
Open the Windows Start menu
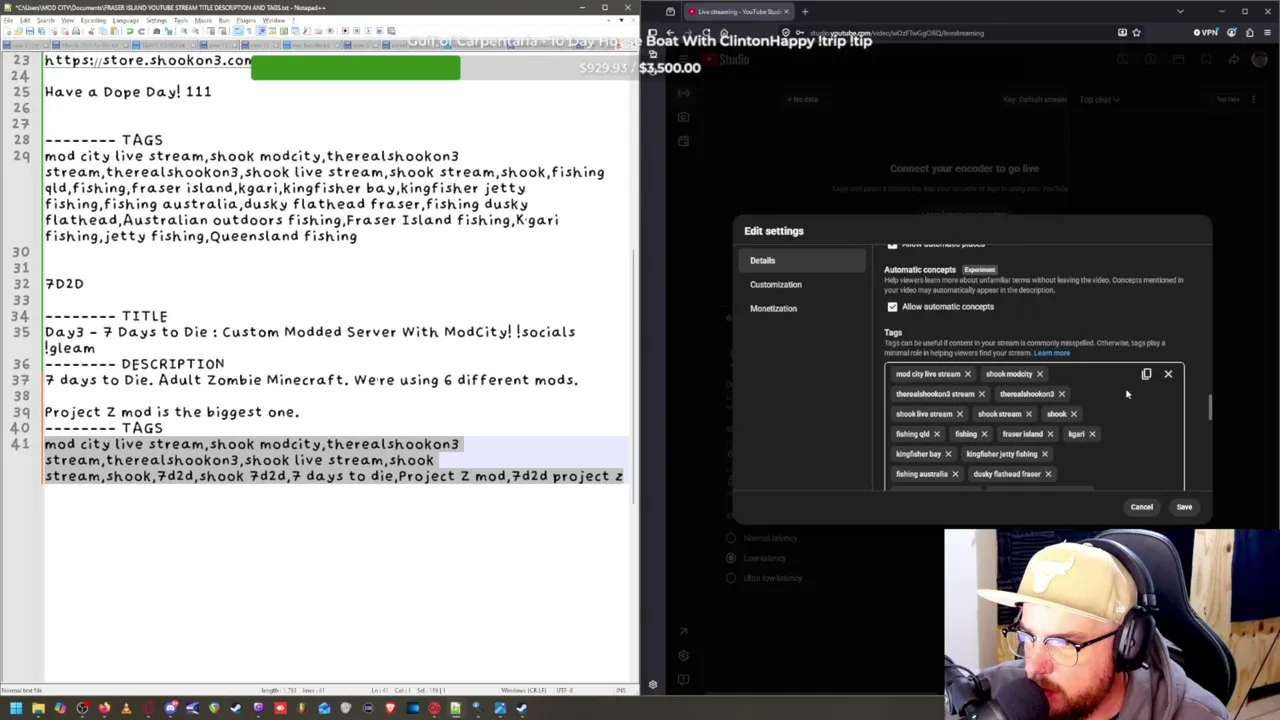click(x=16, y=708)
